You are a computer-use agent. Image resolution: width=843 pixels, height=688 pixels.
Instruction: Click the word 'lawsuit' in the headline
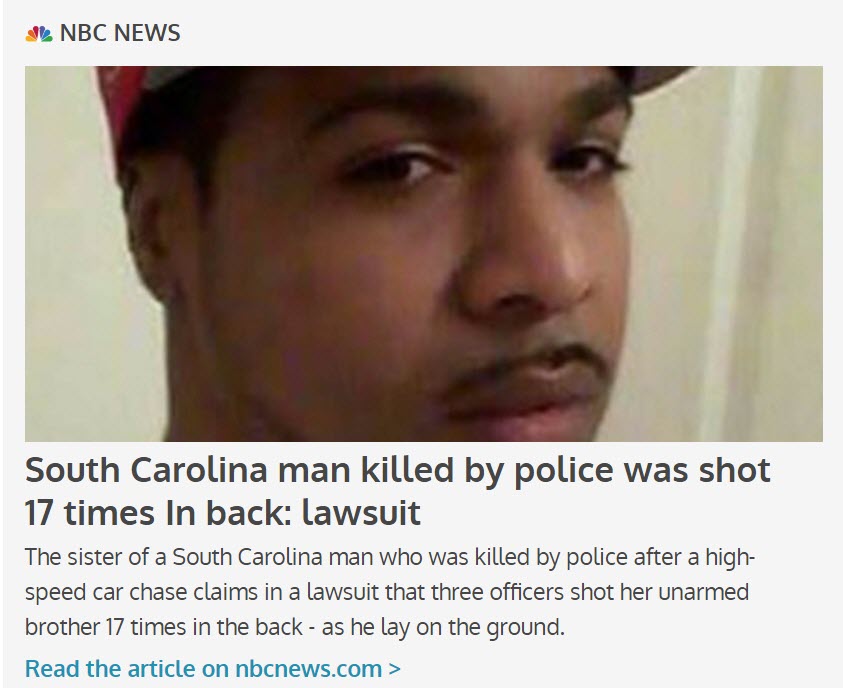[x=361, y=512]
